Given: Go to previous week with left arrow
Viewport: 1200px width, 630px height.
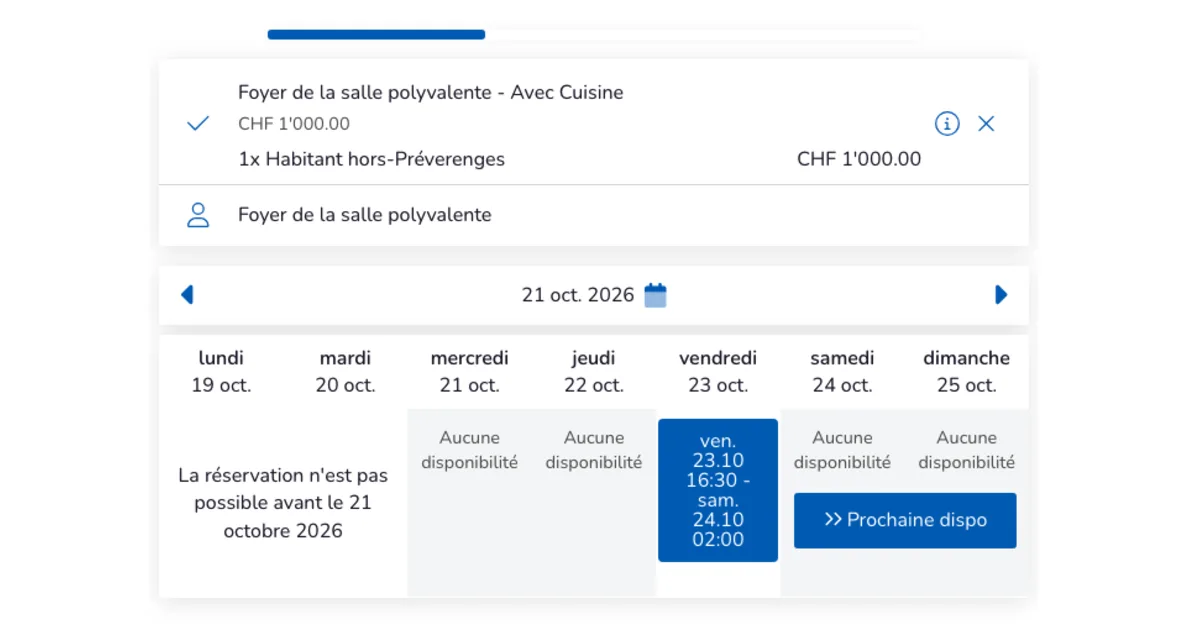Looking at the screenshot, I should pyautogui.click(x=187, y=295).
